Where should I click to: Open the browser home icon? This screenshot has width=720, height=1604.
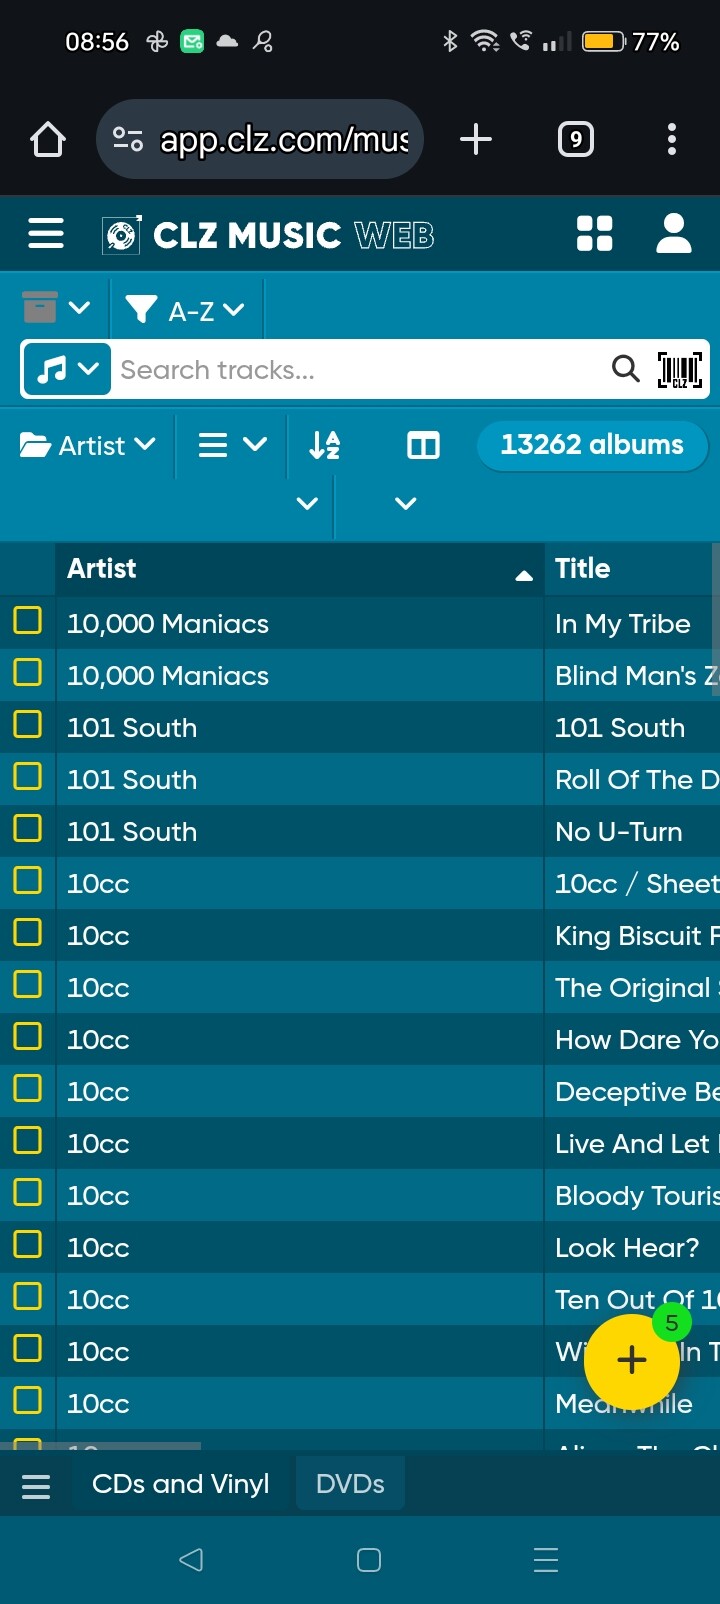pos(47,139)
